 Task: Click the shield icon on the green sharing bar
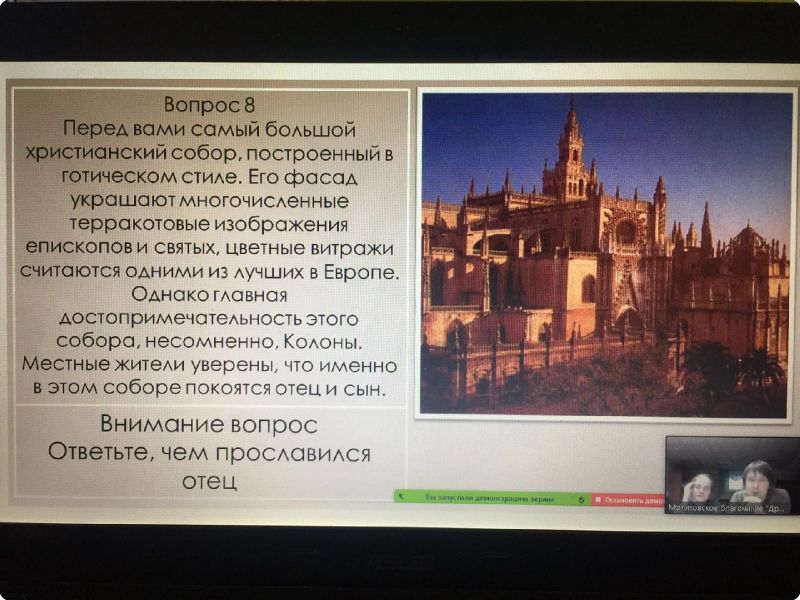(x=582, y=497)
